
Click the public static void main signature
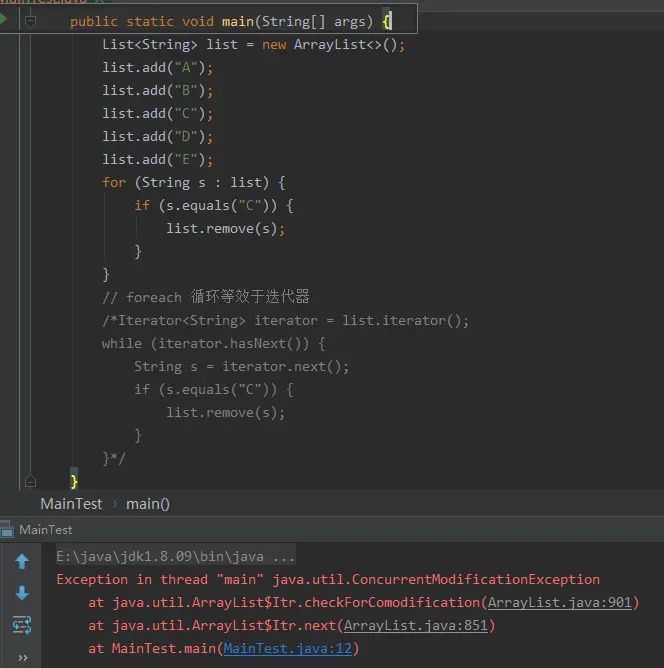(x=221, y=21)
